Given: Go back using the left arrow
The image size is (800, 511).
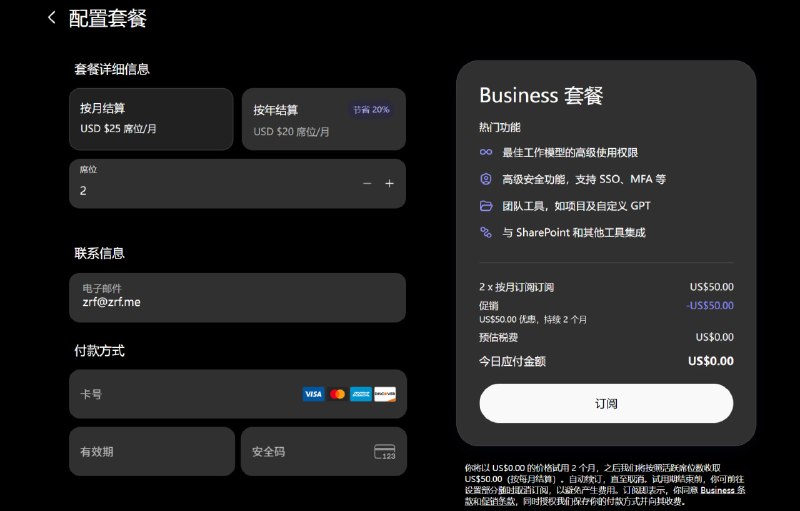Looking at the screenshot, I should pos(52,18).
